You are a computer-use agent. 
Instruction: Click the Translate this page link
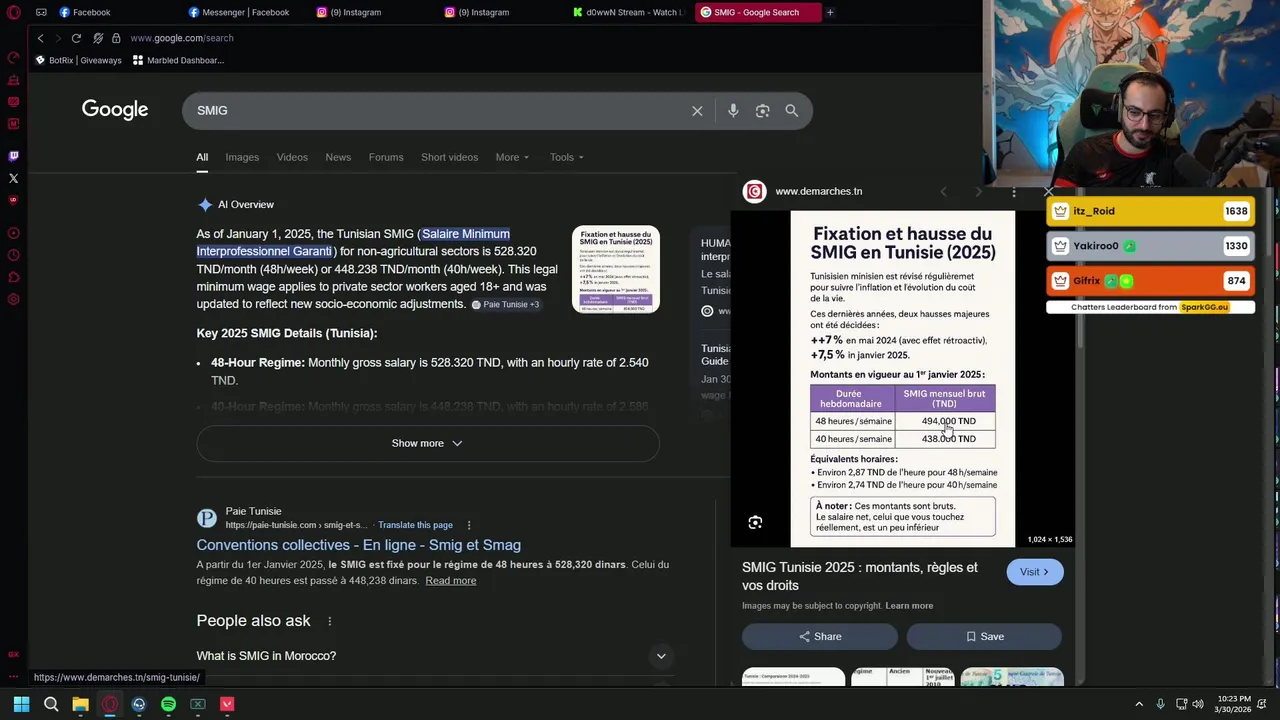tap(415, 525)
